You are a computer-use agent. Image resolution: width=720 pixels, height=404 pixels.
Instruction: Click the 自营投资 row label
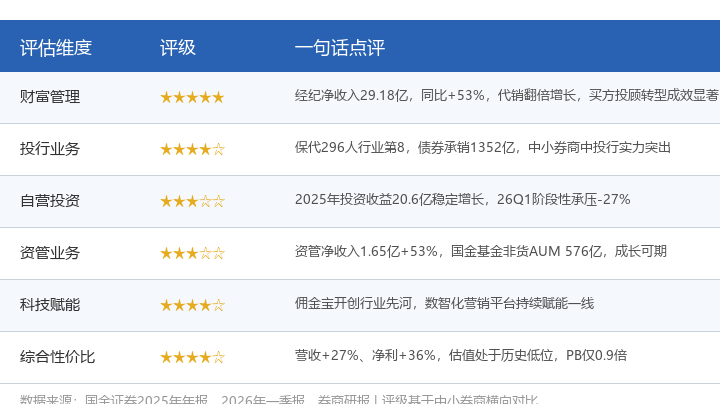pyautogui.click(x=50, y=201)
